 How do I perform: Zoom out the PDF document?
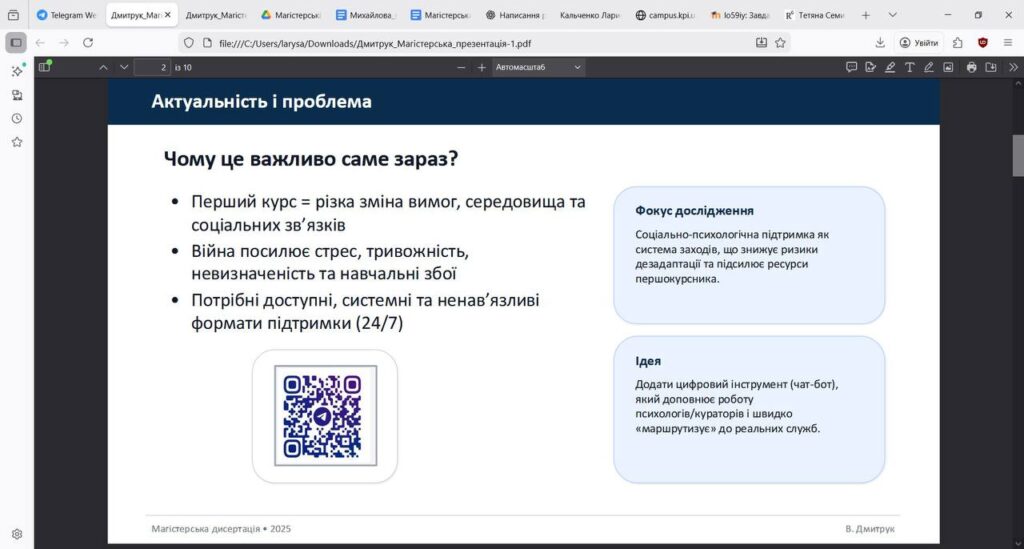(x=461, y=67)
